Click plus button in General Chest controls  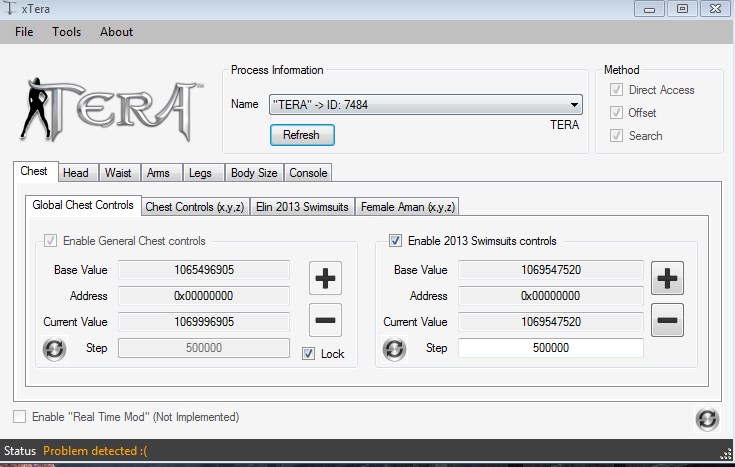click(x=325, y=278)
